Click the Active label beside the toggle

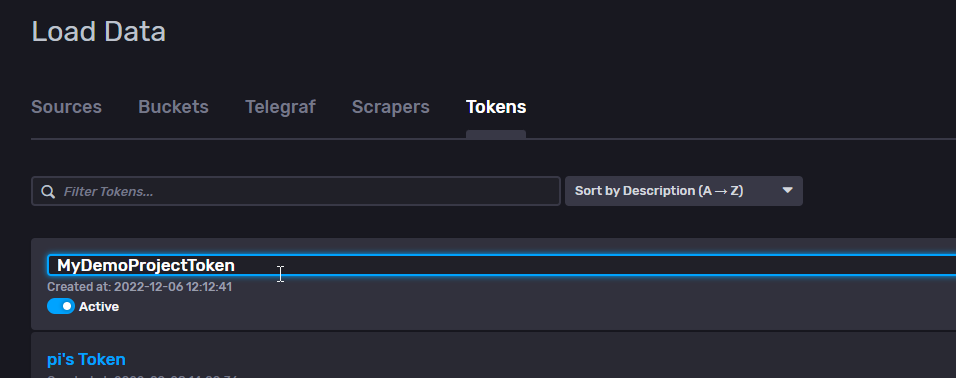(99, 307)
